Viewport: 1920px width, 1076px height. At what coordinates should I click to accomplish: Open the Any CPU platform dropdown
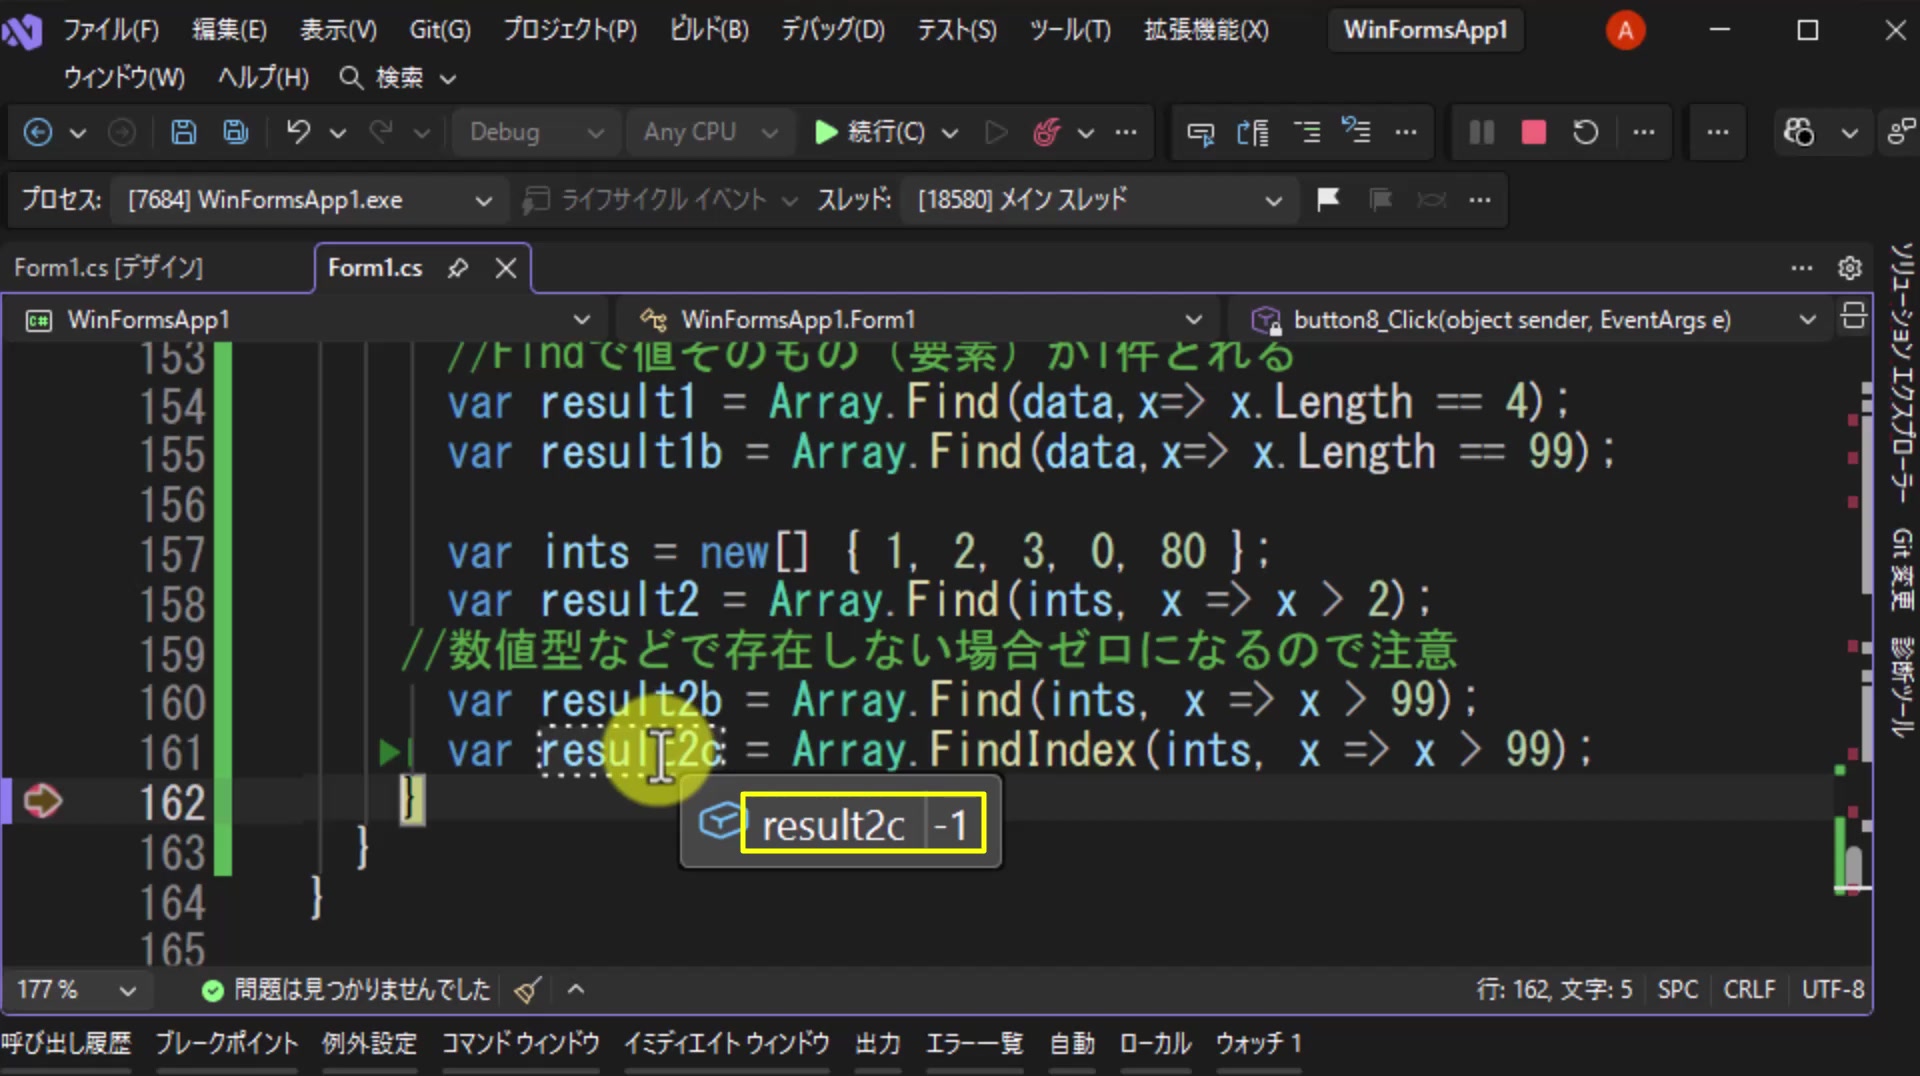click(x=709, y=132)
